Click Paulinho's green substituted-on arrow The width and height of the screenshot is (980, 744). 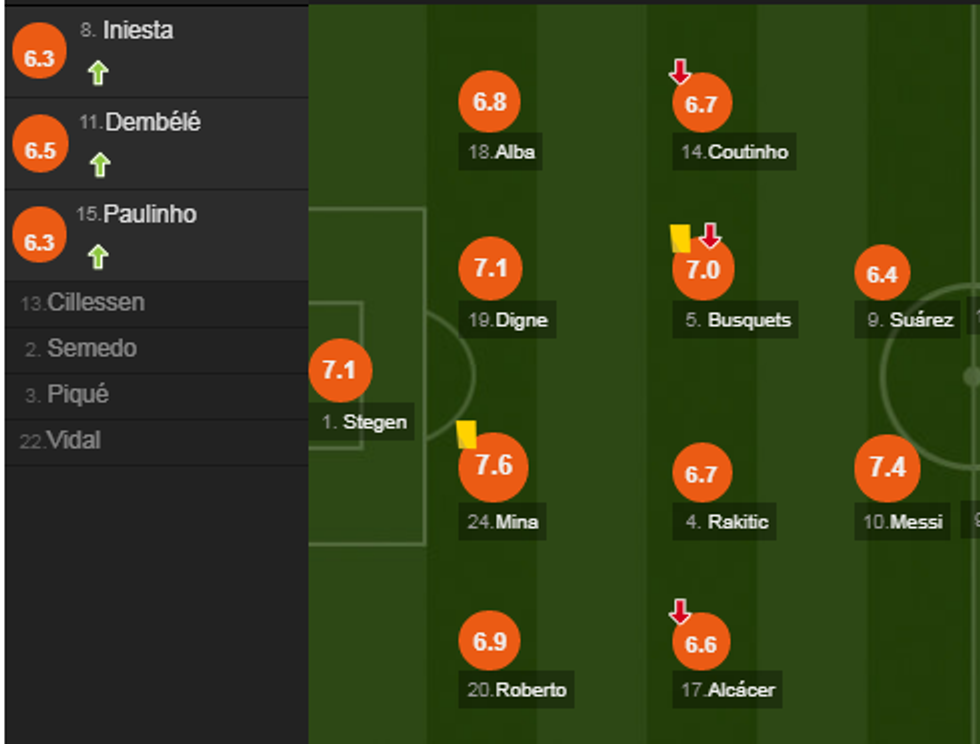pyautogui.click(x=97, y=257)
